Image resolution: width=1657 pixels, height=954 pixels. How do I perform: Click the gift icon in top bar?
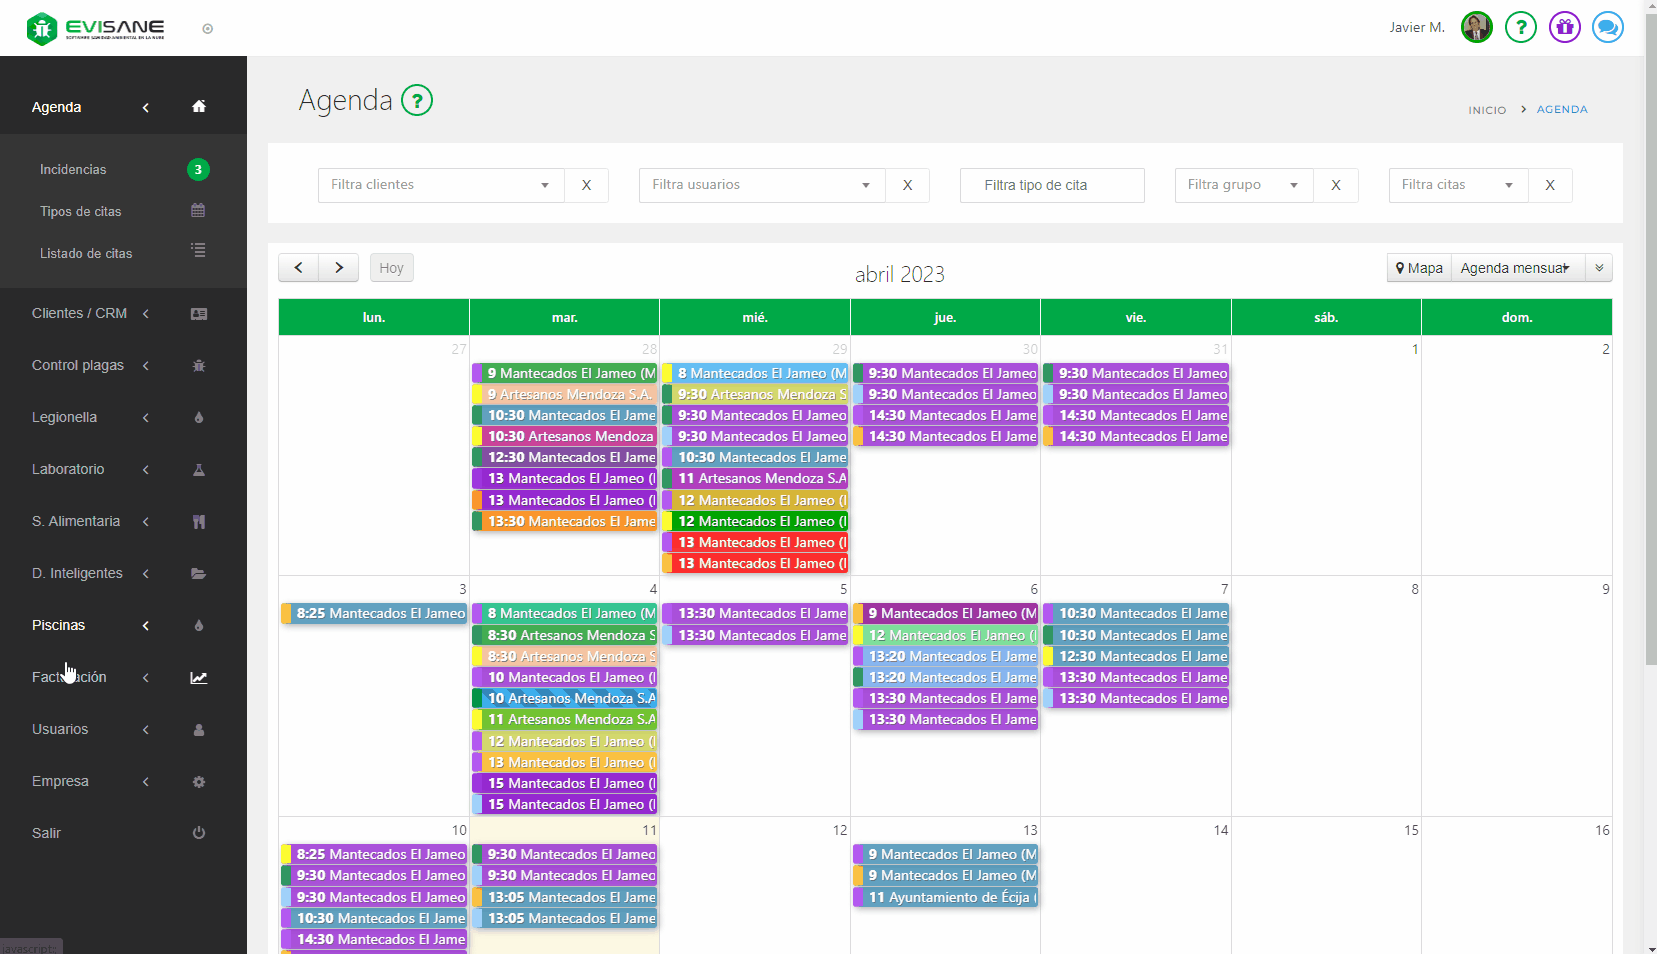coord(1564,27)
